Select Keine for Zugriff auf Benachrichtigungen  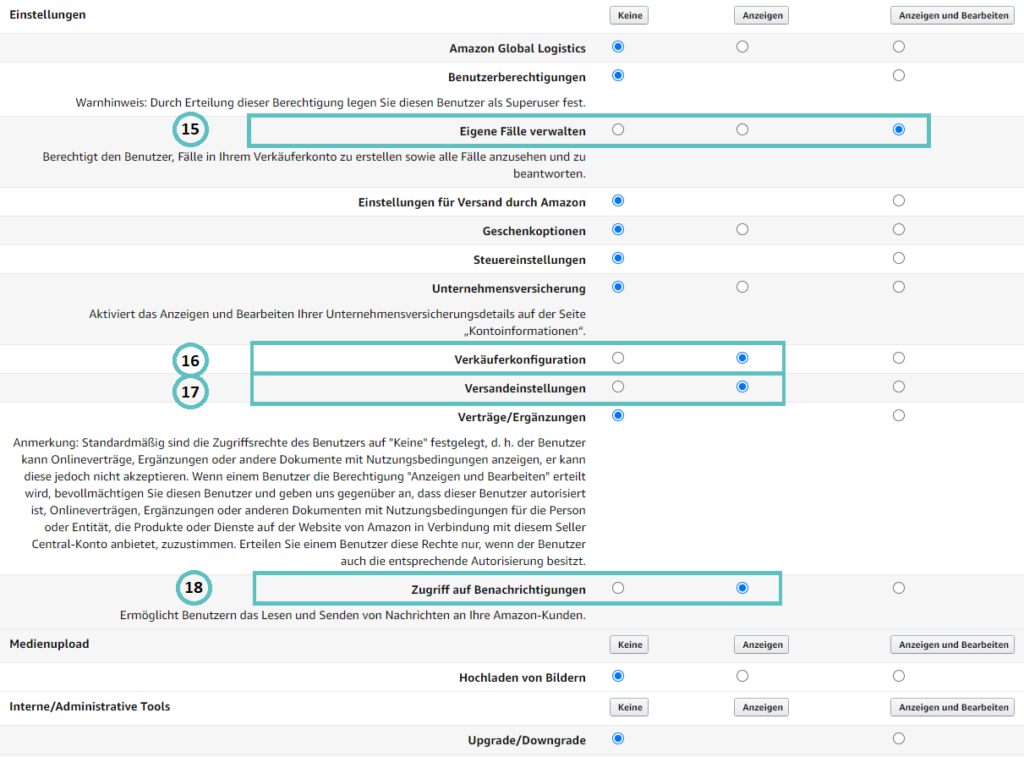618,588
